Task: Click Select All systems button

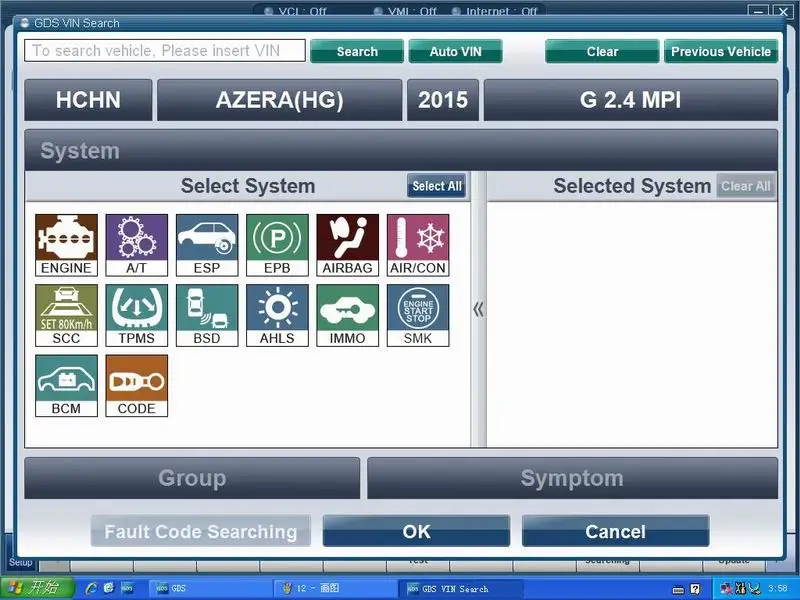Action: (x=437, y=186)
